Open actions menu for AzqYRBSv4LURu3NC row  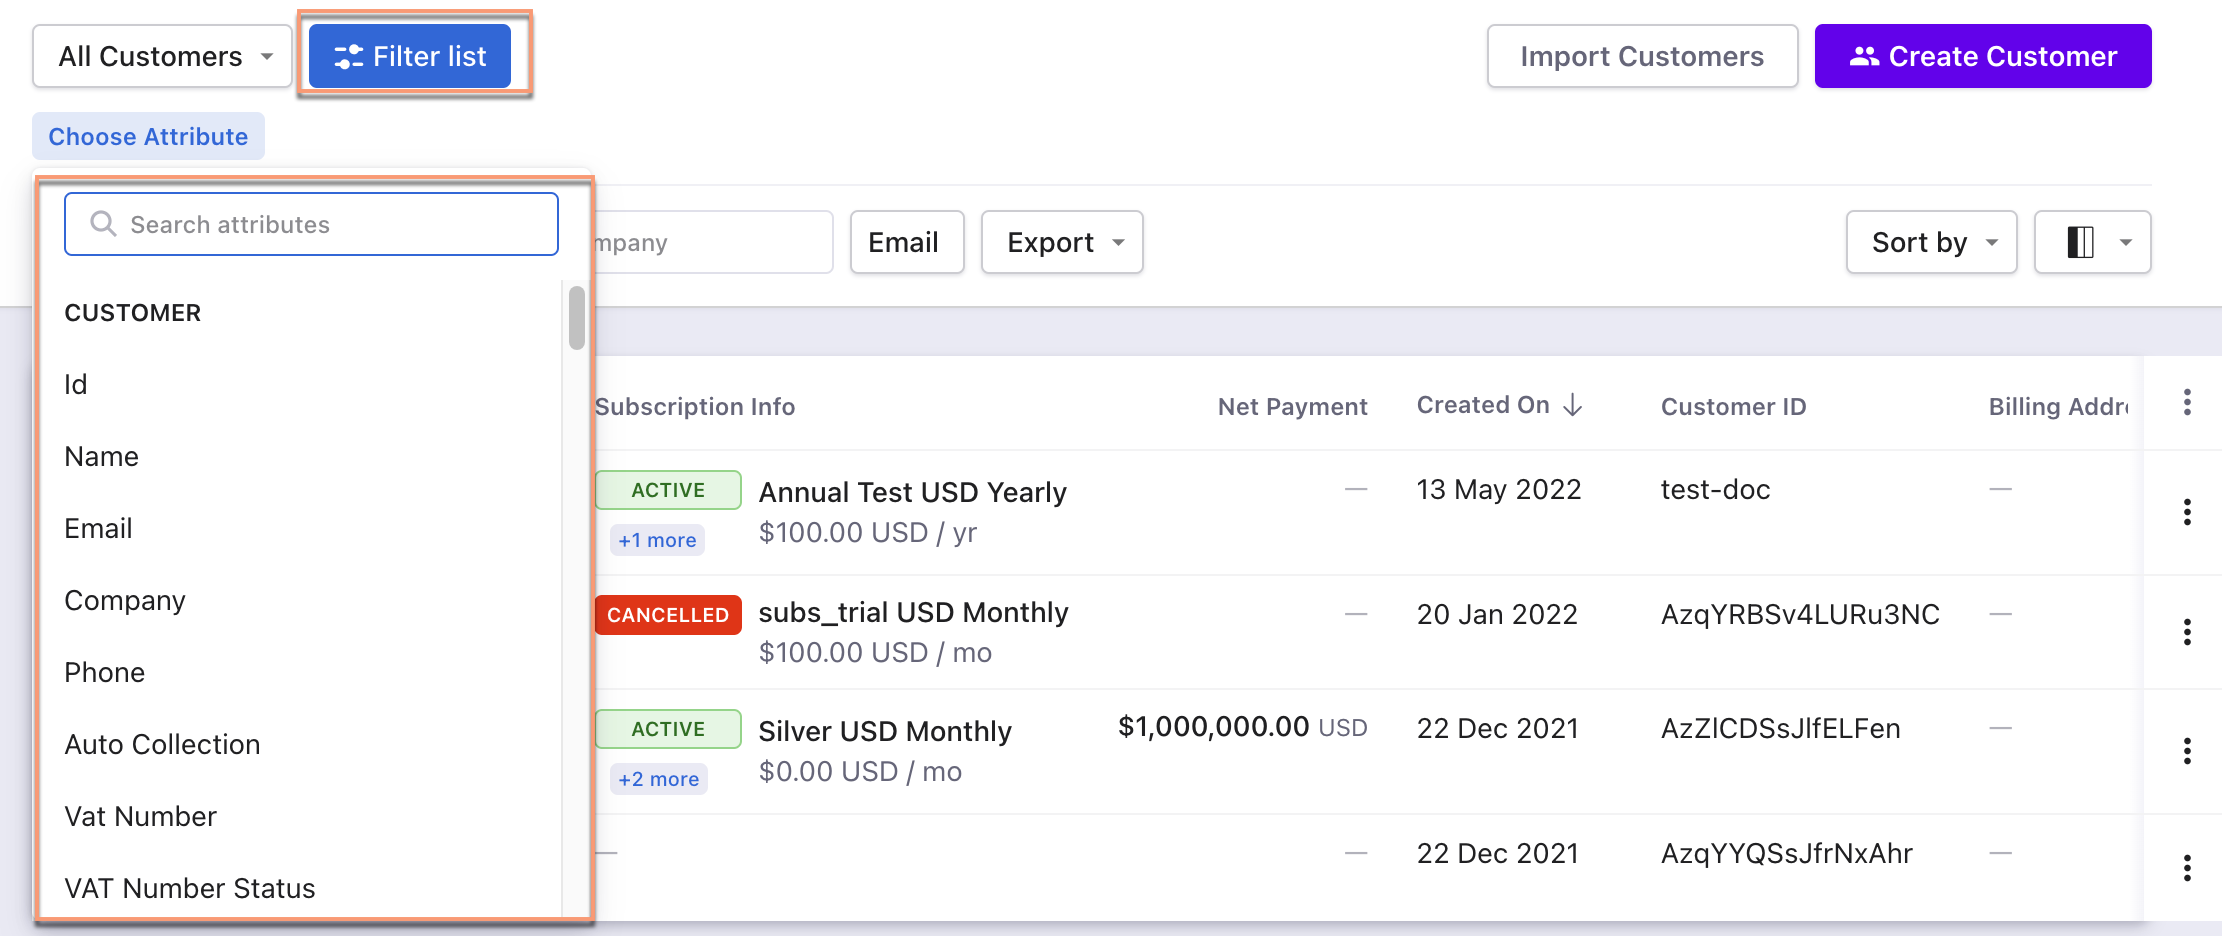pos(2187,632)
